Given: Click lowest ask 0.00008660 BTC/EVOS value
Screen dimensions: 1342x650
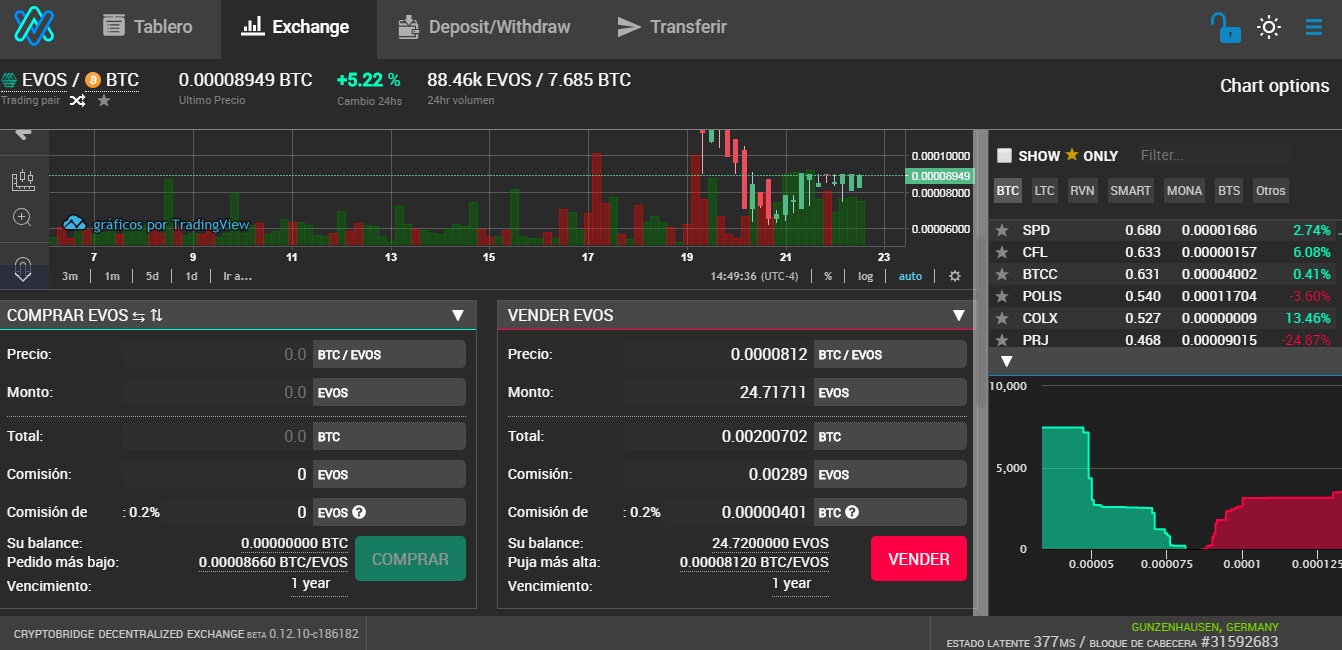Looking at the screenshot, I should (273, 562).
